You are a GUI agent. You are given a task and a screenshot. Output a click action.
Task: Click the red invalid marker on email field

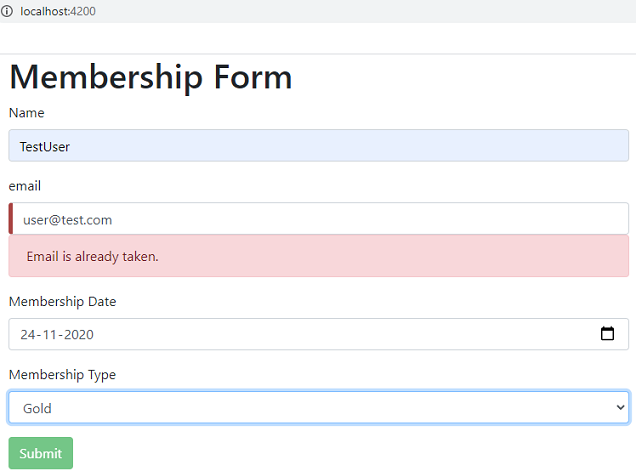click(x=11, y=219)
